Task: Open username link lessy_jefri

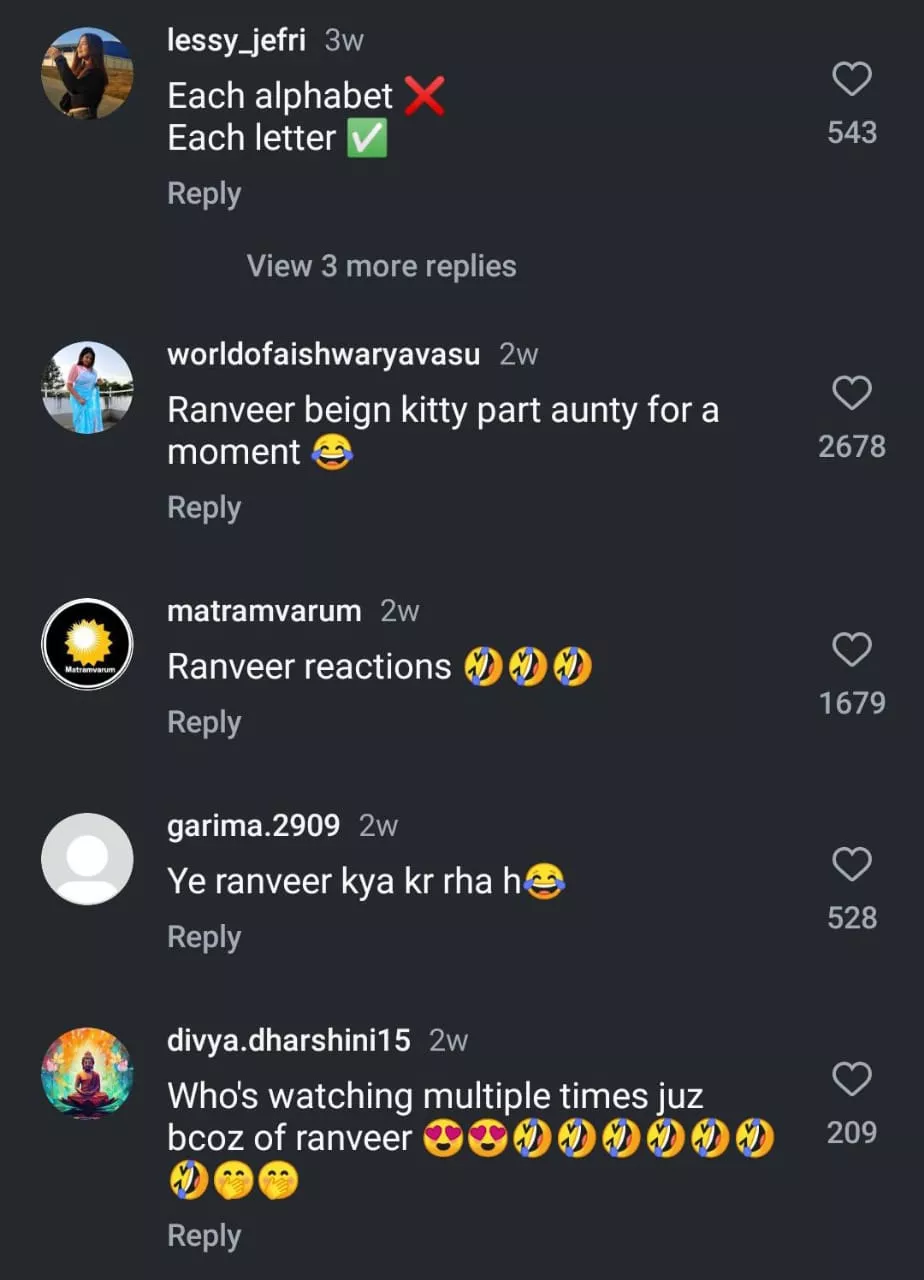Action: tap(236, 41)
